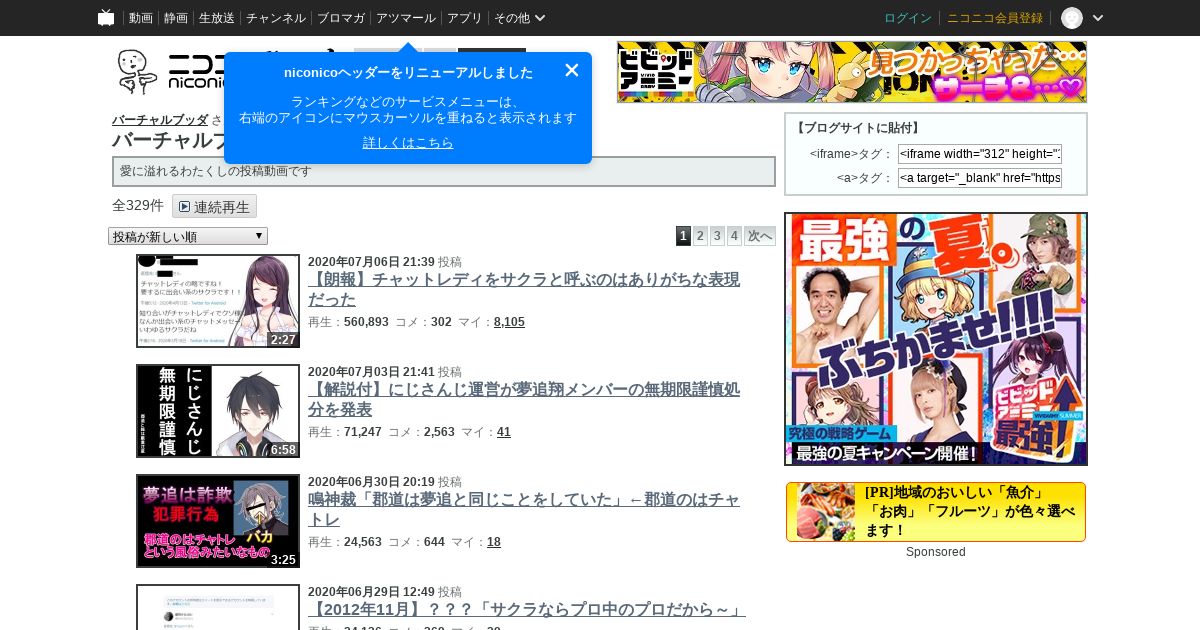Click the user avatar icon in the header

pos(1072,18)
